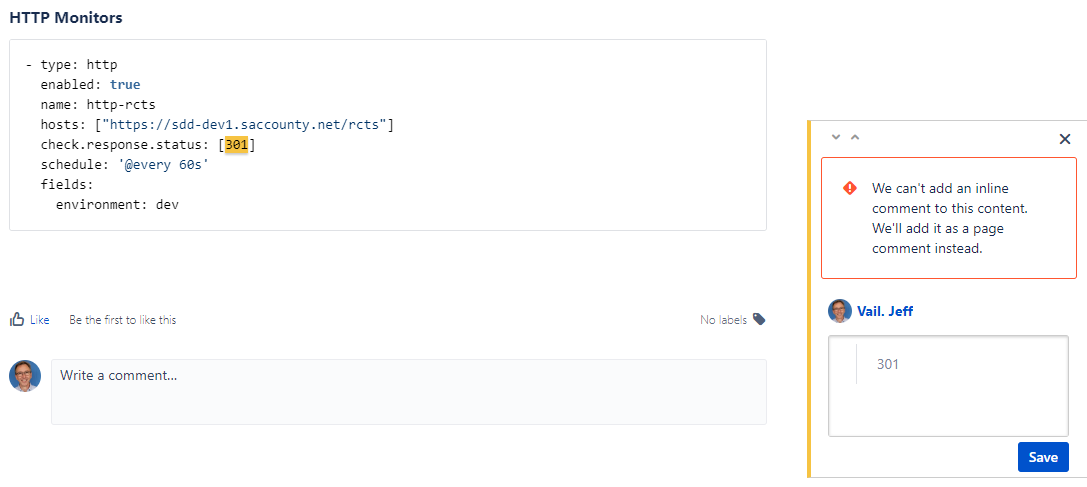Go to previous comment with up chevron
The image size is (1087, 487).
point(855,137)
